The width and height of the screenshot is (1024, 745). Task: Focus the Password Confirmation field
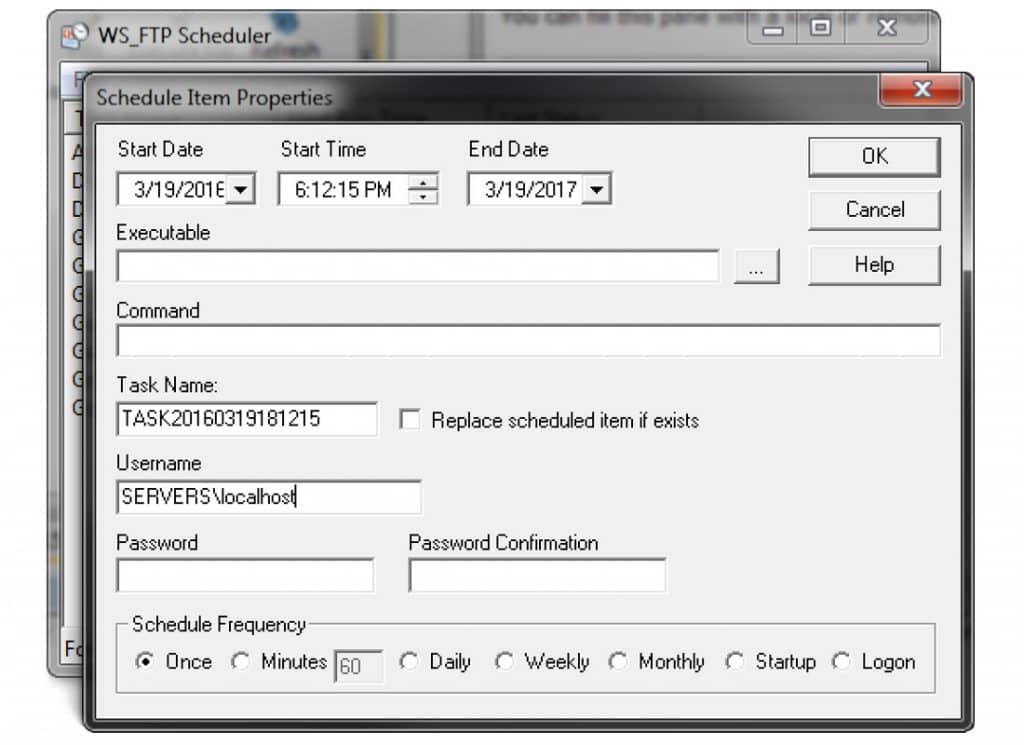pos(537,575)
